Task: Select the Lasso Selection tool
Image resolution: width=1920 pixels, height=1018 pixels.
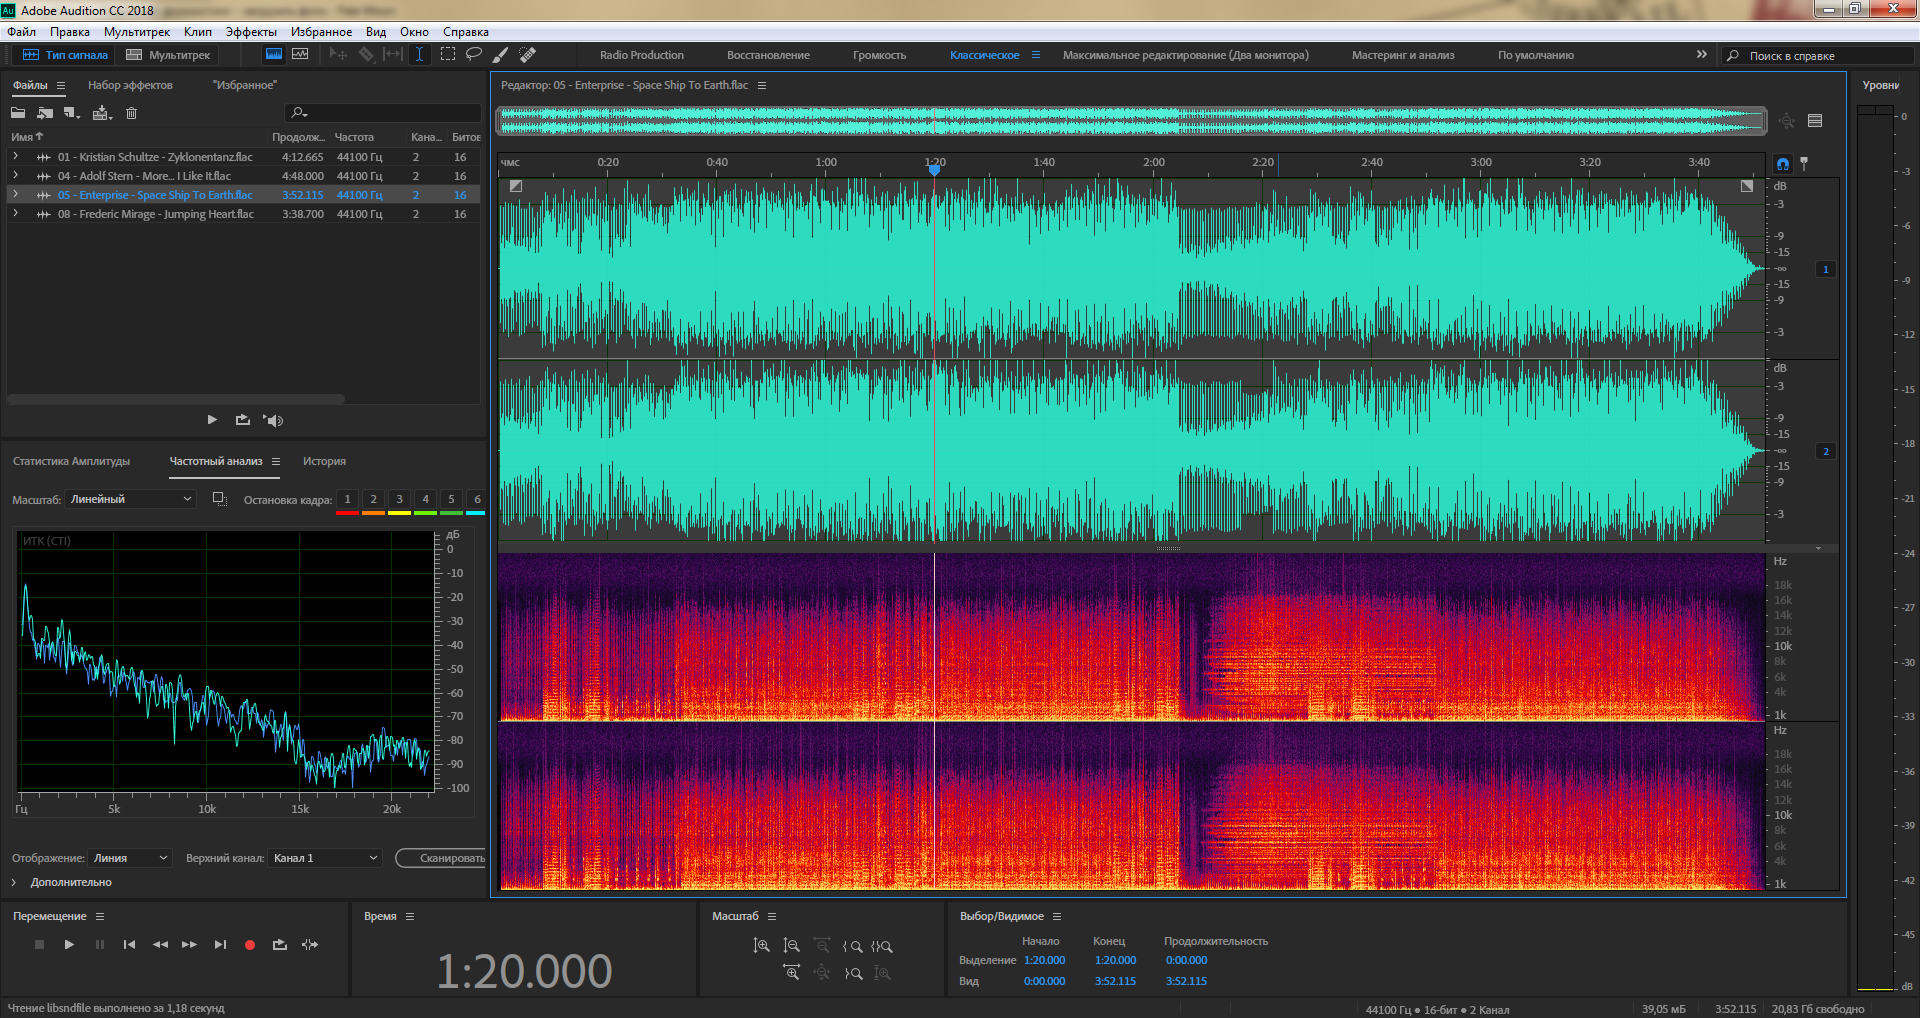Action: click(x=474, y=55)
